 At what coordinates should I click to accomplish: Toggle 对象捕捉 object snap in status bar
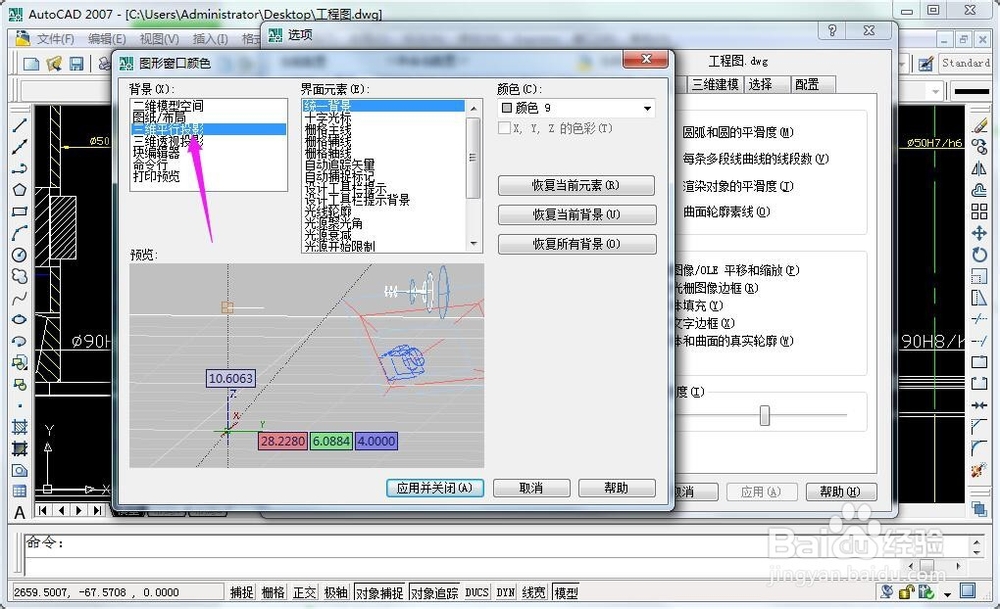(x=379, y=592)
